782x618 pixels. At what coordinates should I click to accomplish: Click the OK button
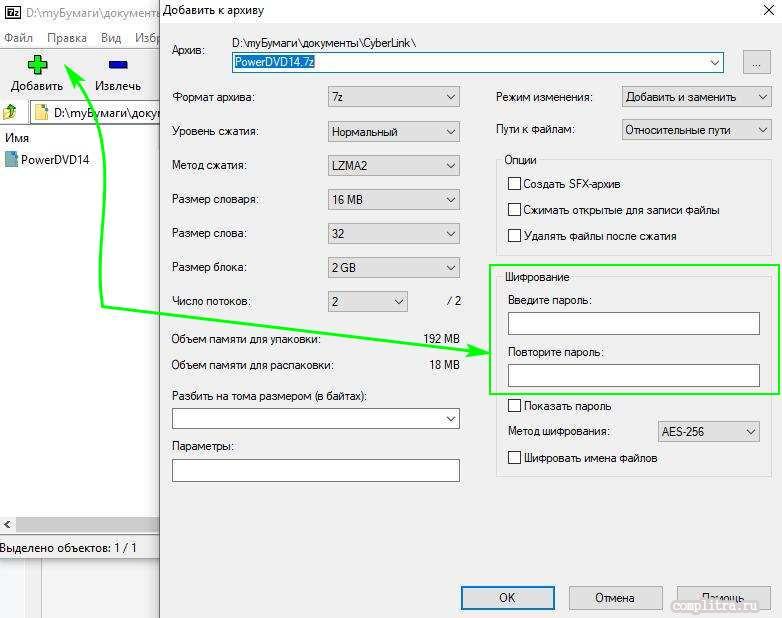click(x=508, y=598)
